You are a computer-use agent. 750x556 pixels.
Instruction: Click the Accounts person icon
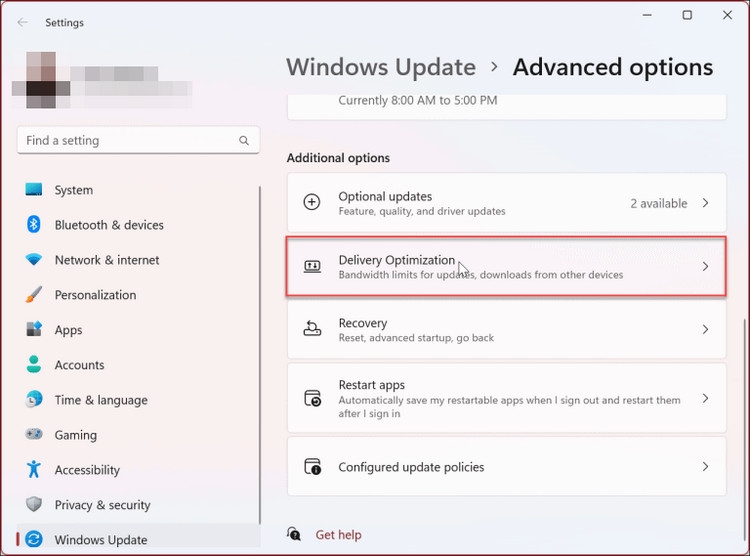pos(33,364)
